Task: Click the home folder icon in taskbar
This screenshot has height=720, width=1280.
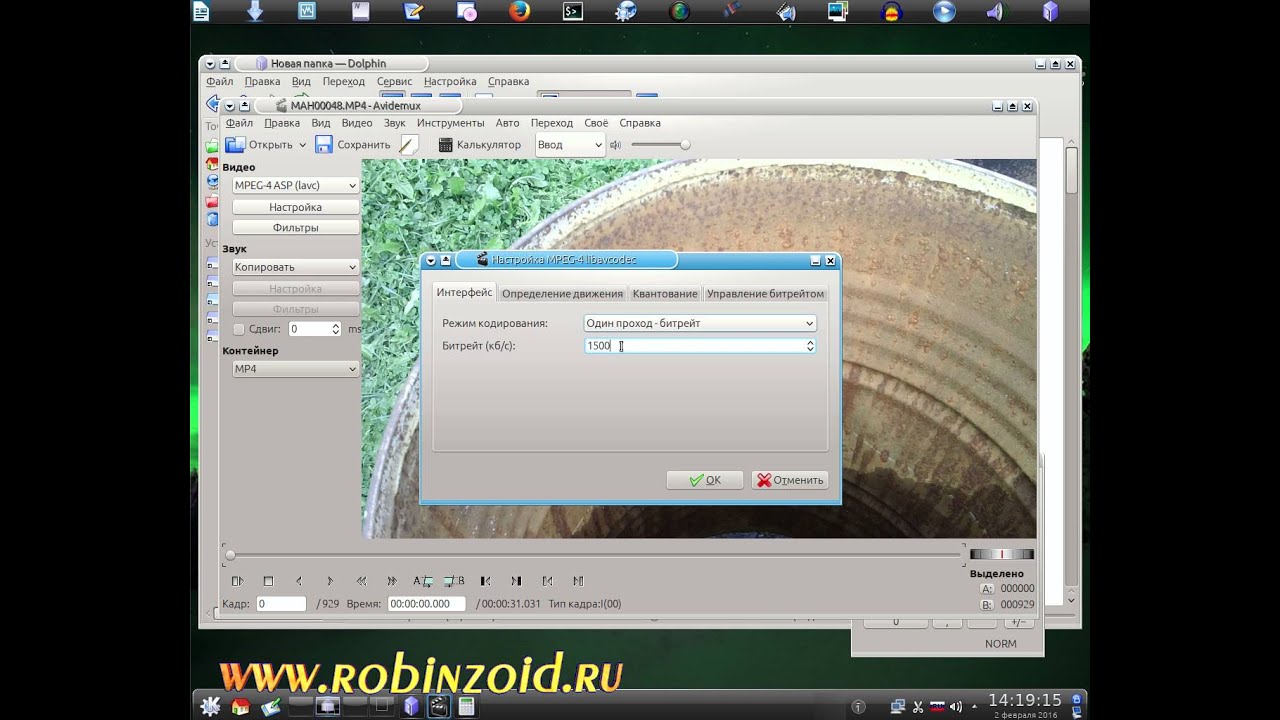Action: pos(240,706)
